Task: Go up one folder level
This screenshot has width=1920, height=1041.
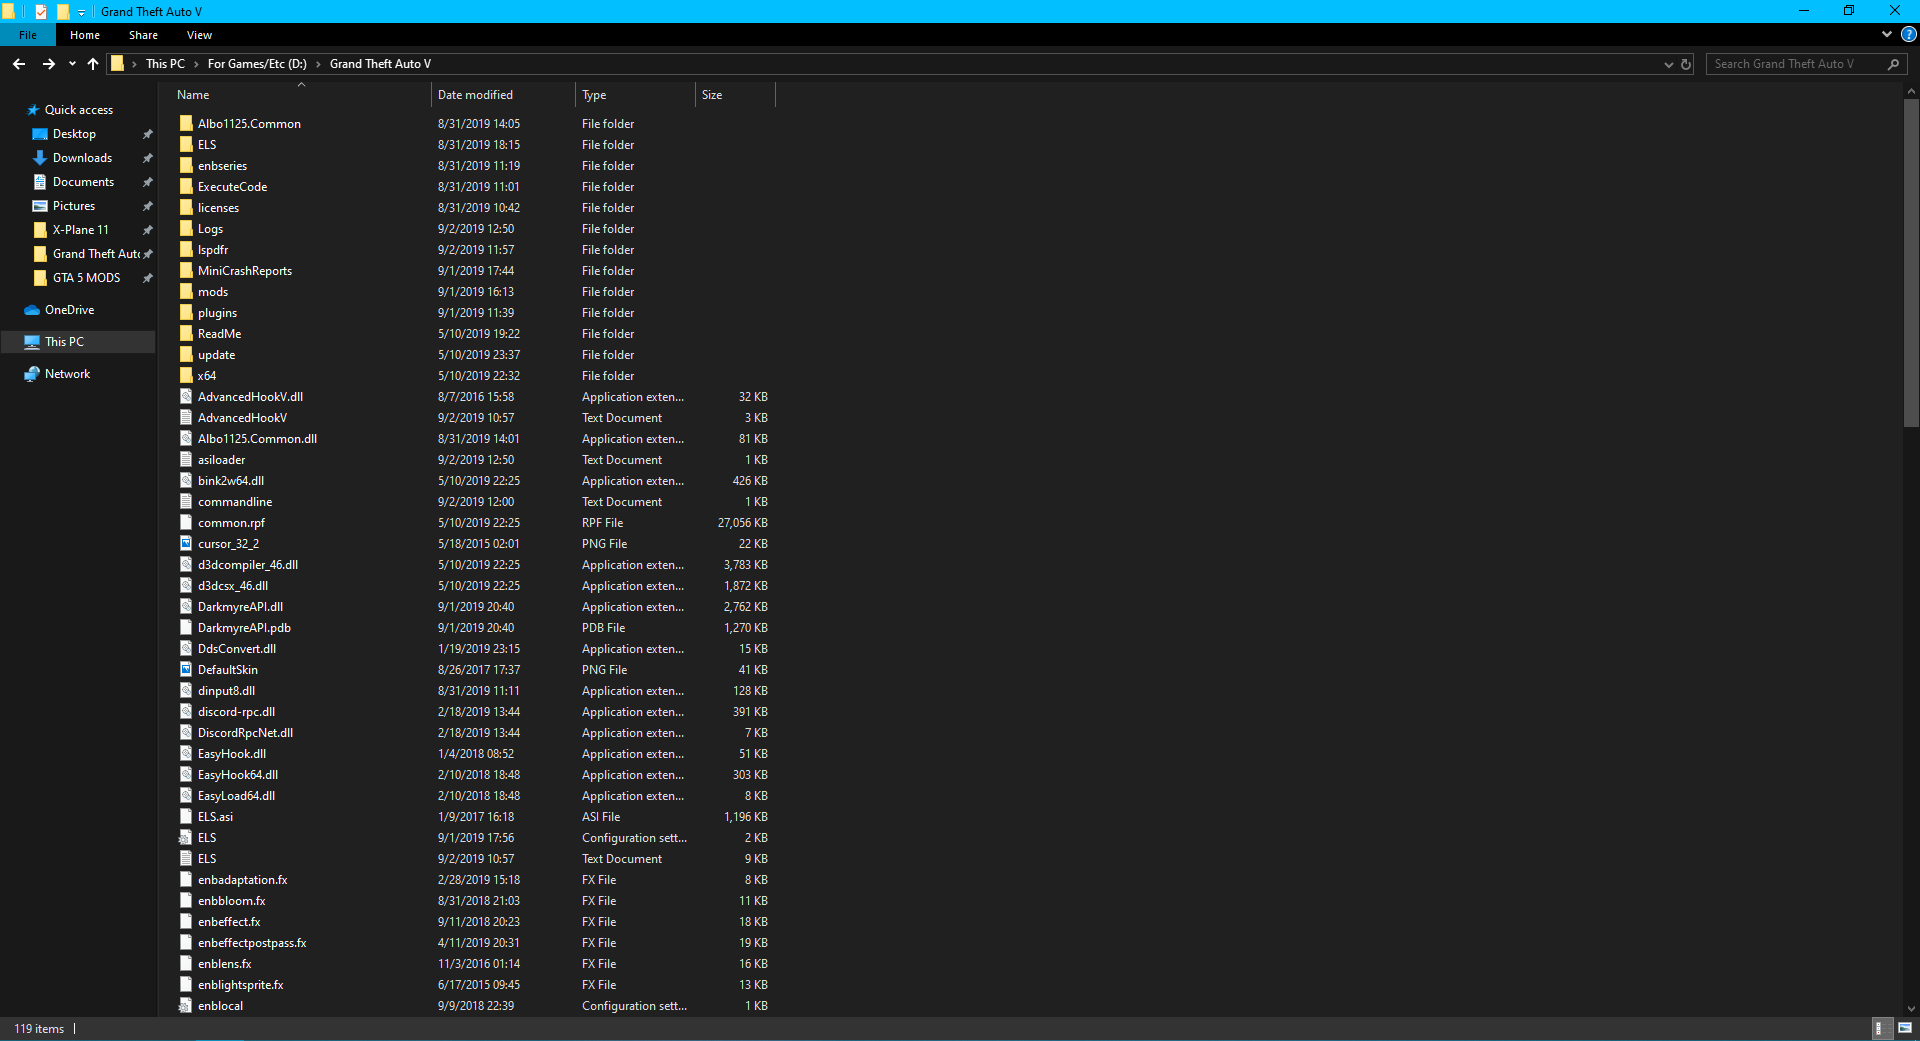Action: tap(93, 64)
